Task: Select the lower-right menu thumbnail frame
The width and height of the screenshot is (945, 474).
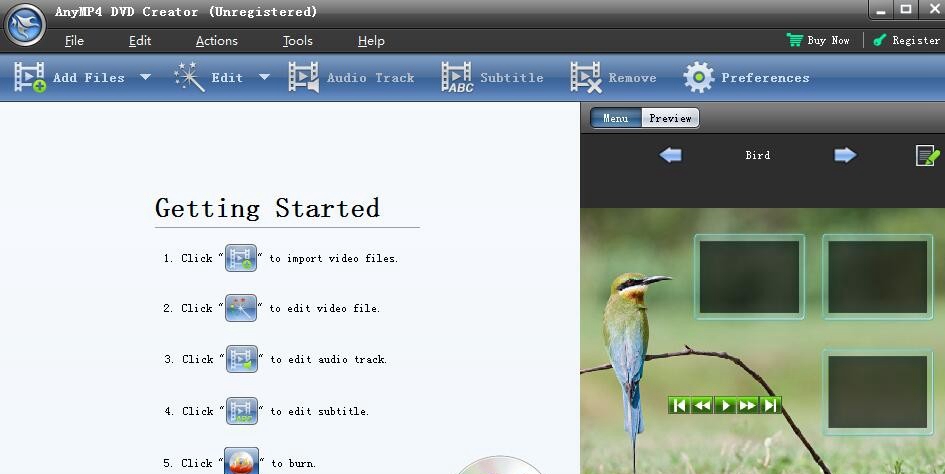Action: tap(878, 392)
